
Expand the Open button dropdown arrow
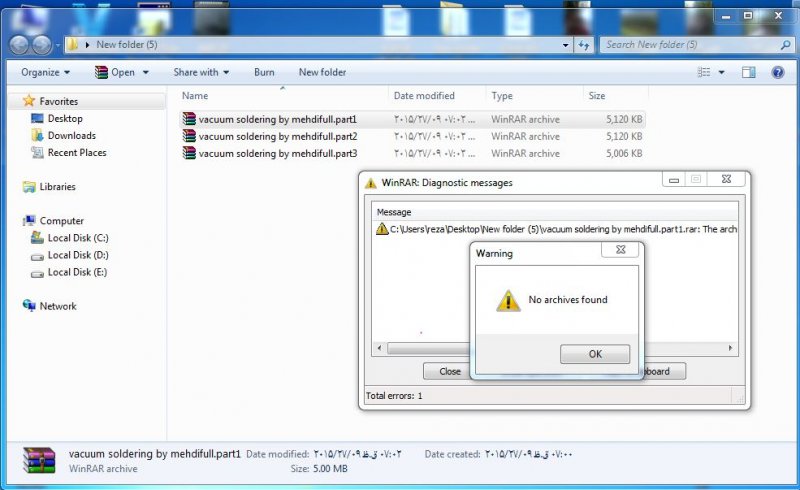(x=146, y=72)
